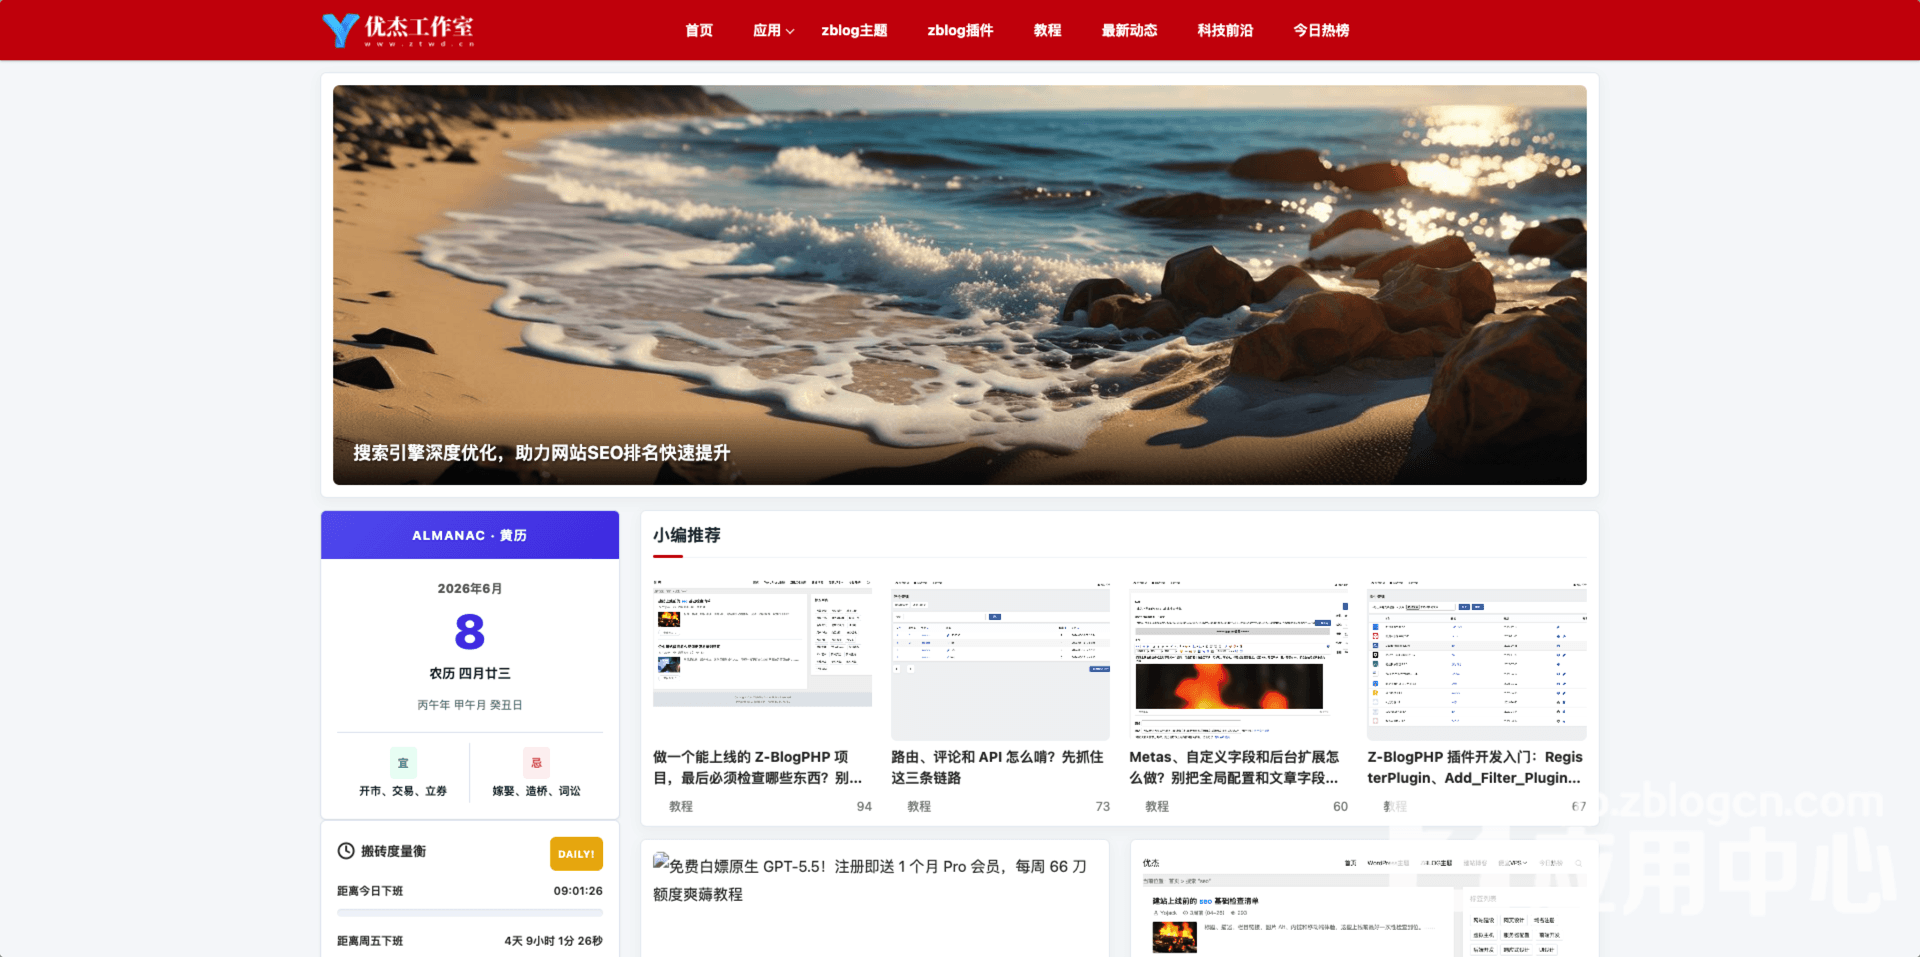Click the 距离今日下班 progress bar
This screenshot has height=957, width=1920.
tap(470, 913)
